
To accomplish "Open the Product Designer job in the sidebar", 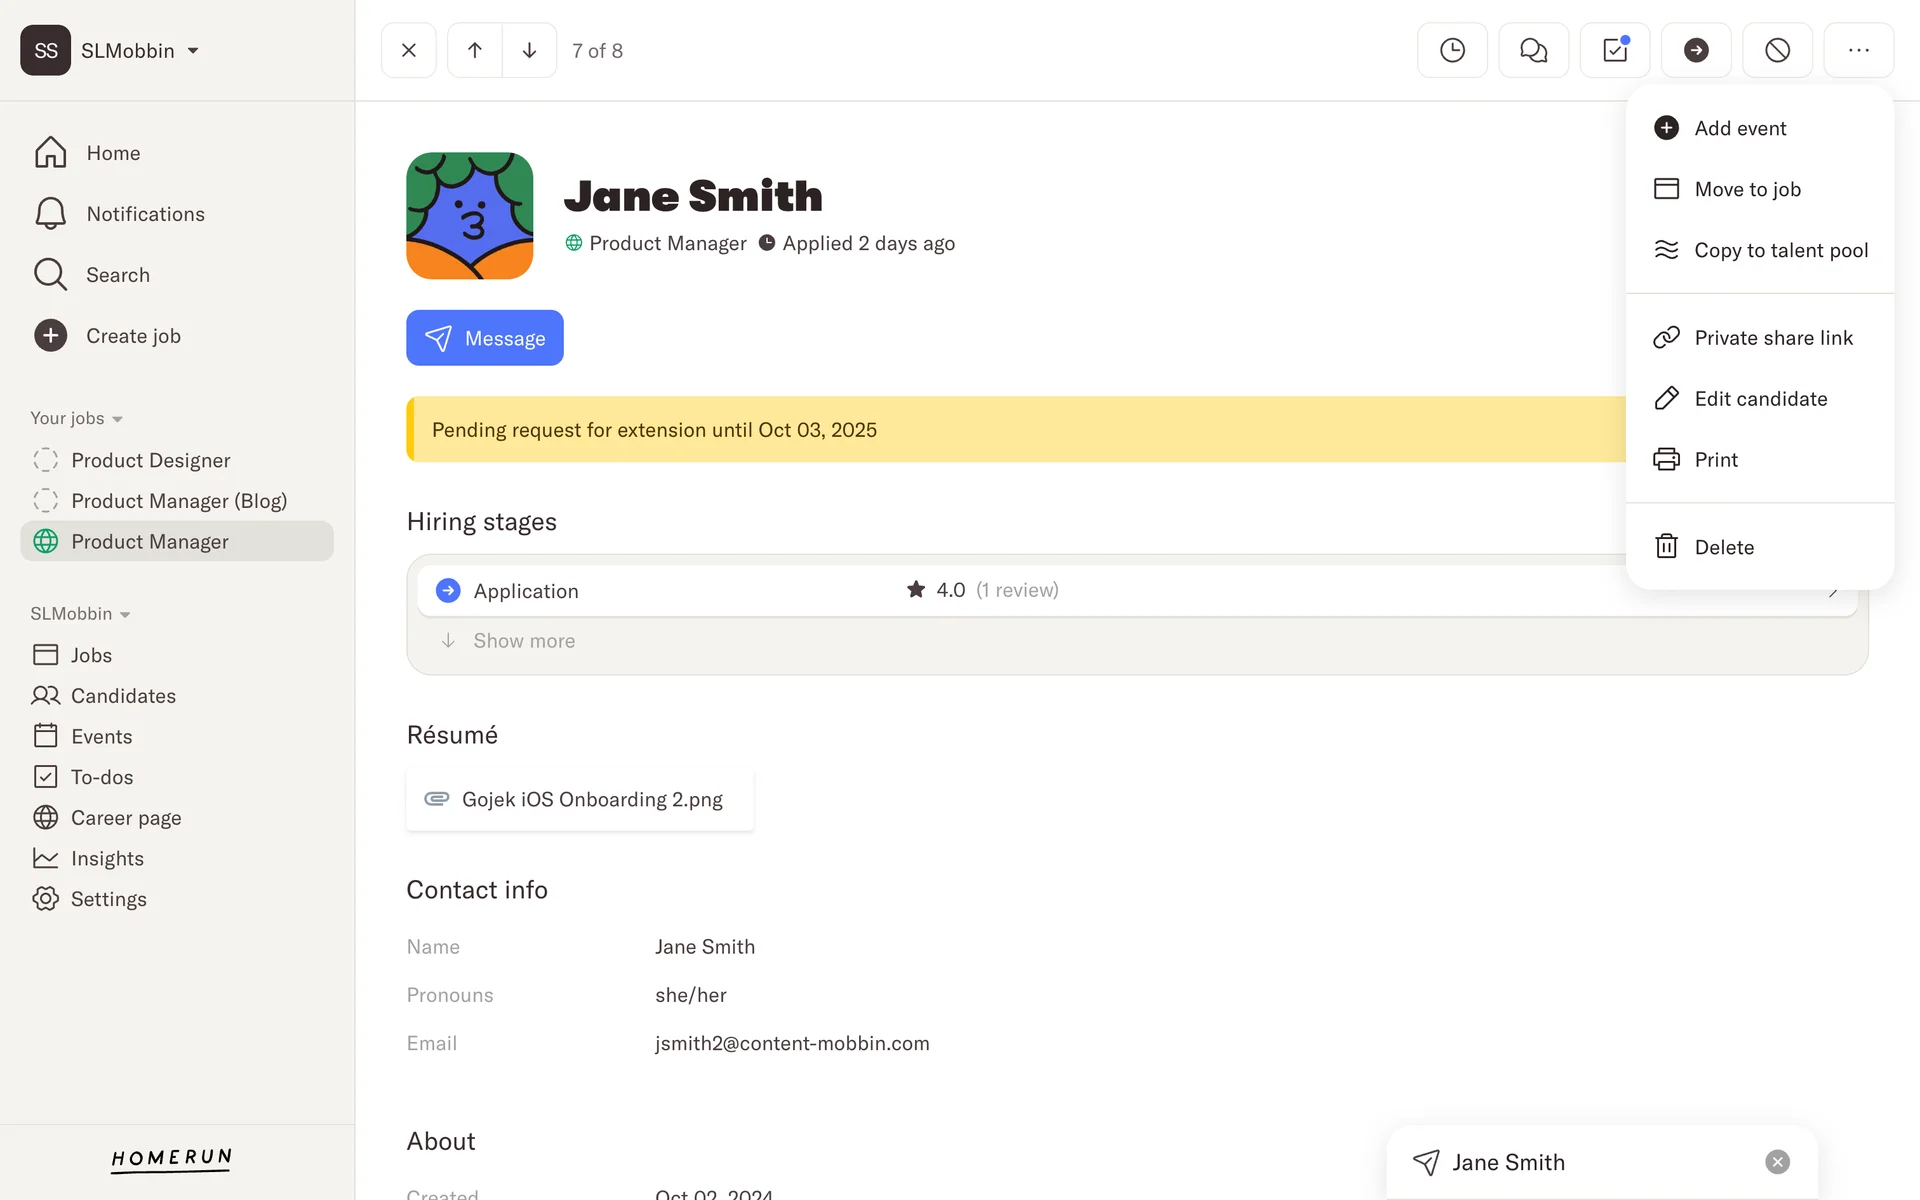I will click(x=150, y=460).
